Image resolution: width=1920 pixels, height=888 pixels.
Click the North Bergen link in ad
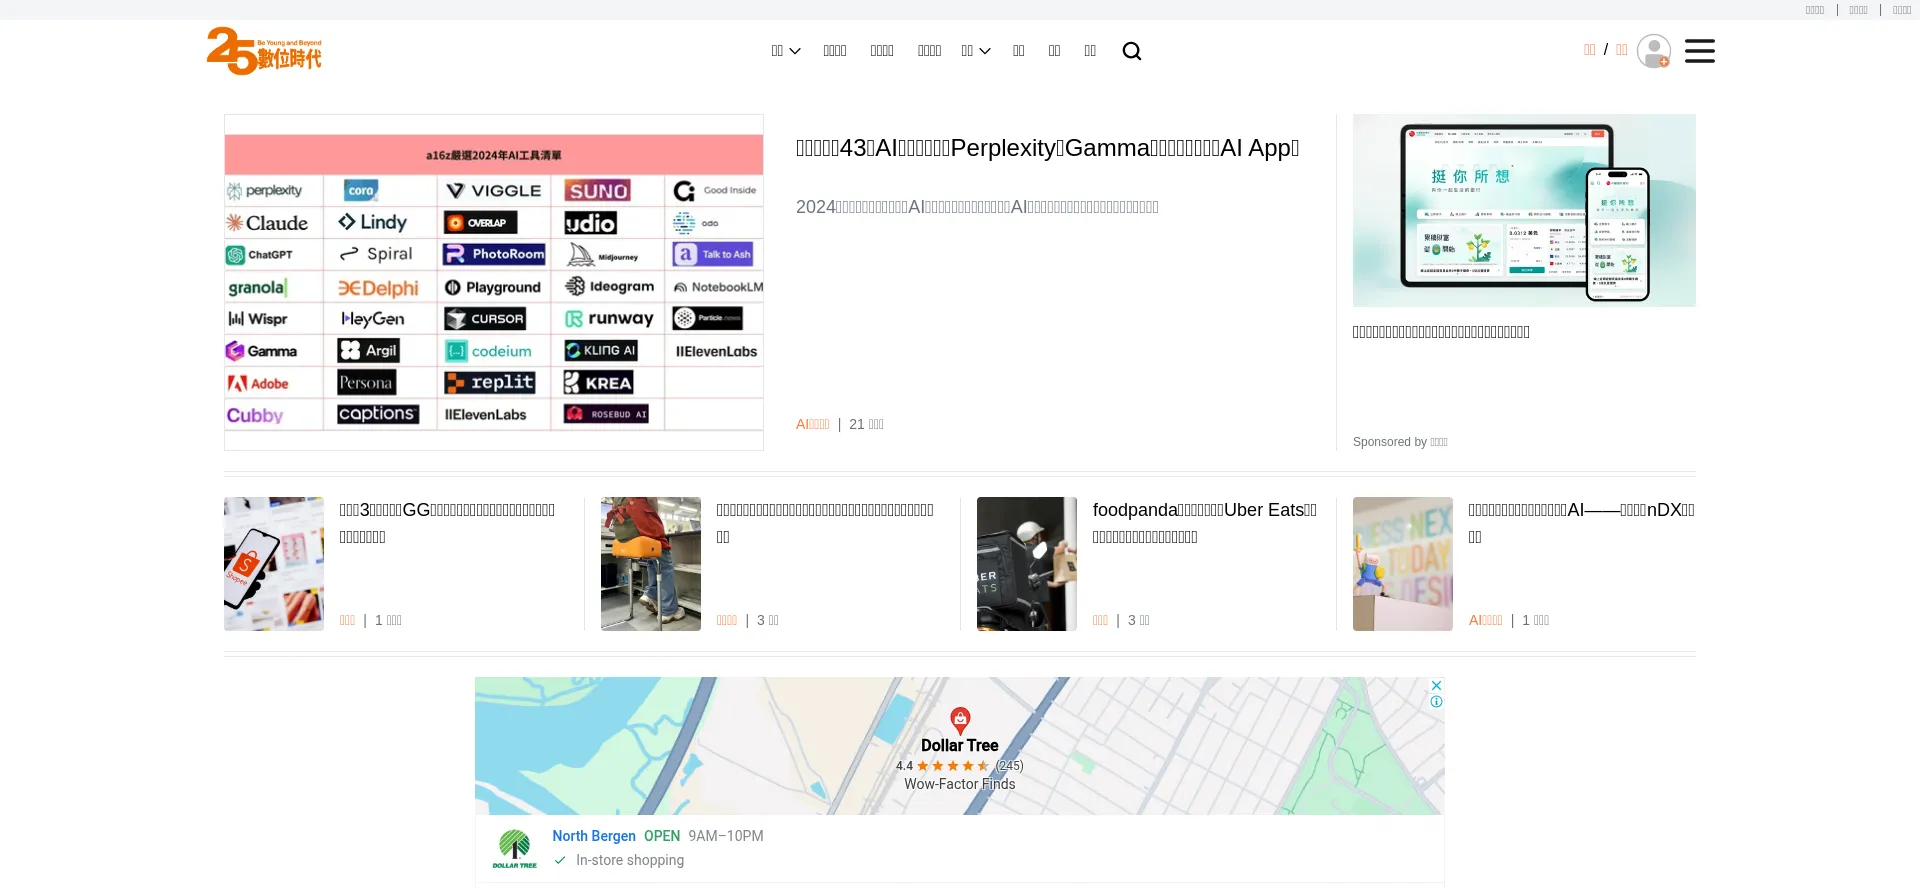tap(593, 836)
